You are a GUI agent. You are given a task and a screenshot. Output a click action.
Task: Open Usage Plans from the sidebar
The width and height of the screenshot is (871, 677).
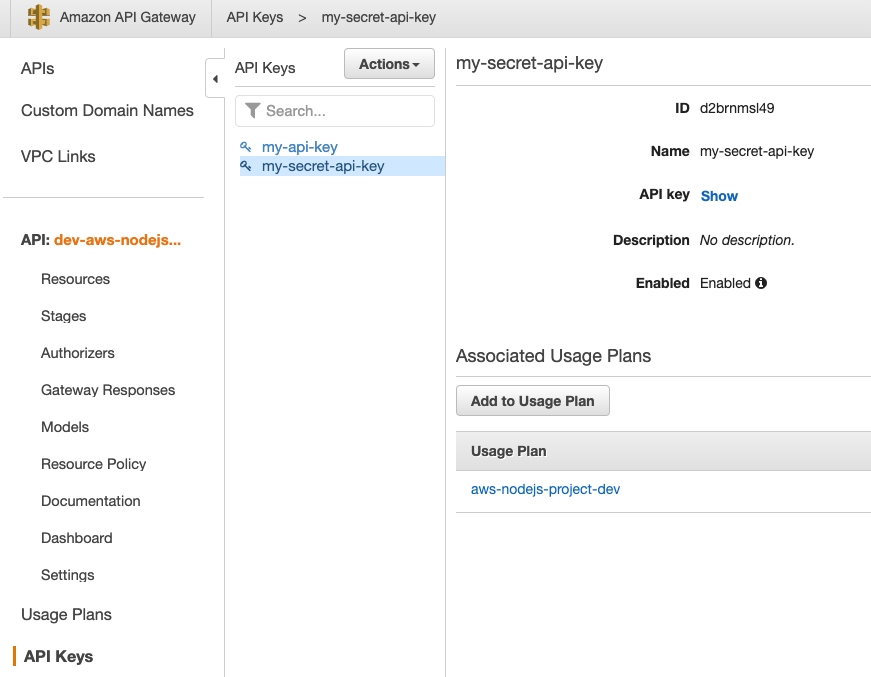pos(66,614)
